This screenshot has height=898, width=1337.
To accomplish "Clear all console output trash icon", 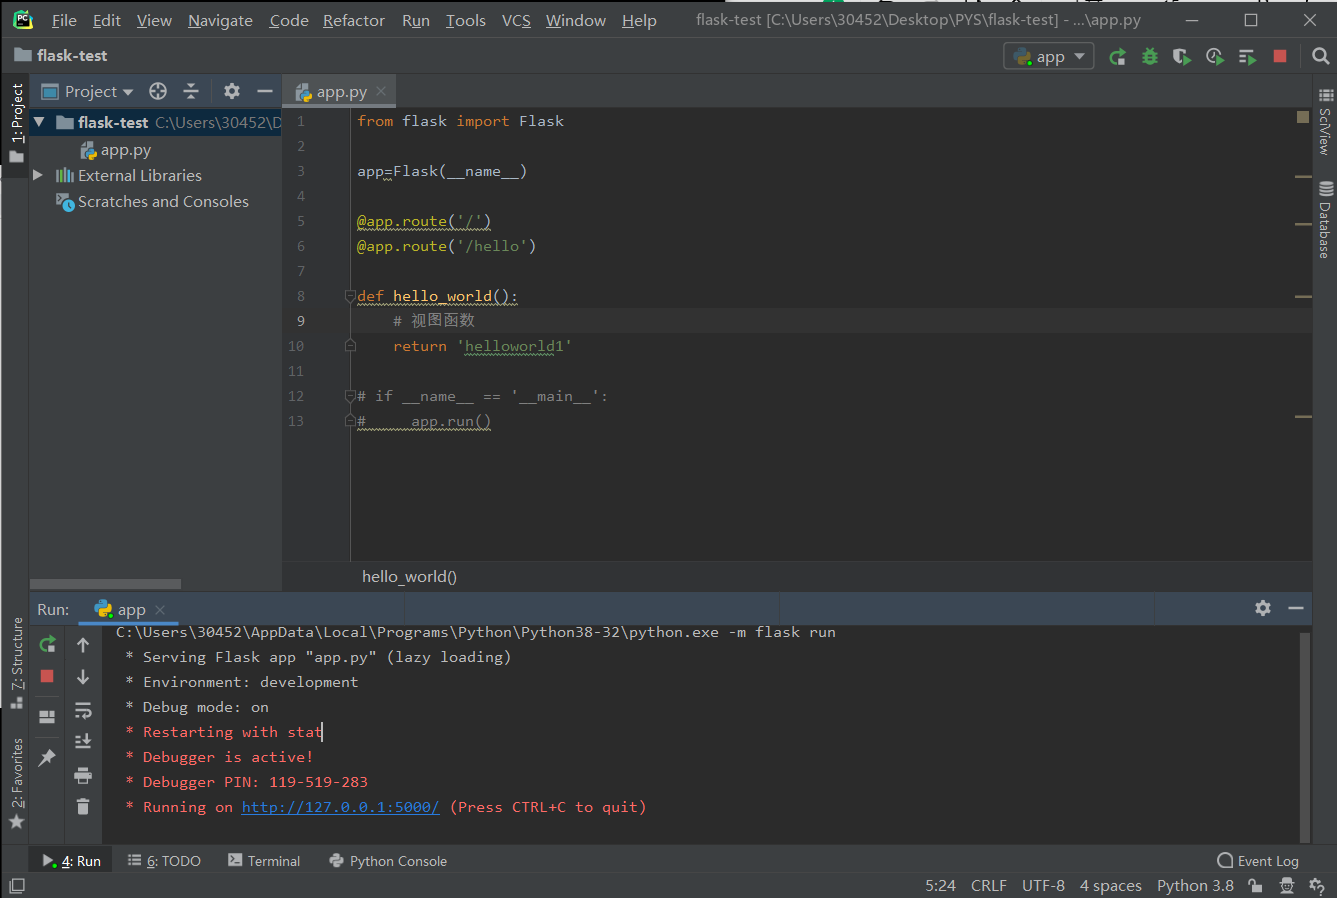I will coord(83,806).
